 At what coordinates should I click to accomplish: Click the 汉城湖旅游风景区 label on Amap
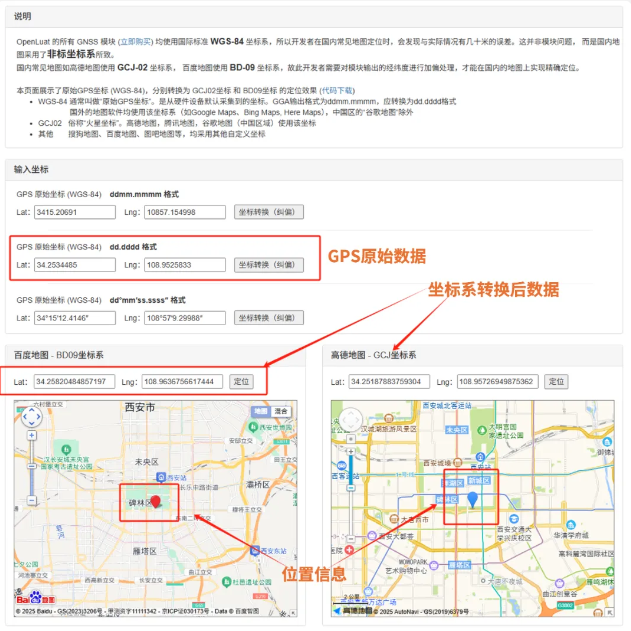pyautogui.click(x=389, y=429)
